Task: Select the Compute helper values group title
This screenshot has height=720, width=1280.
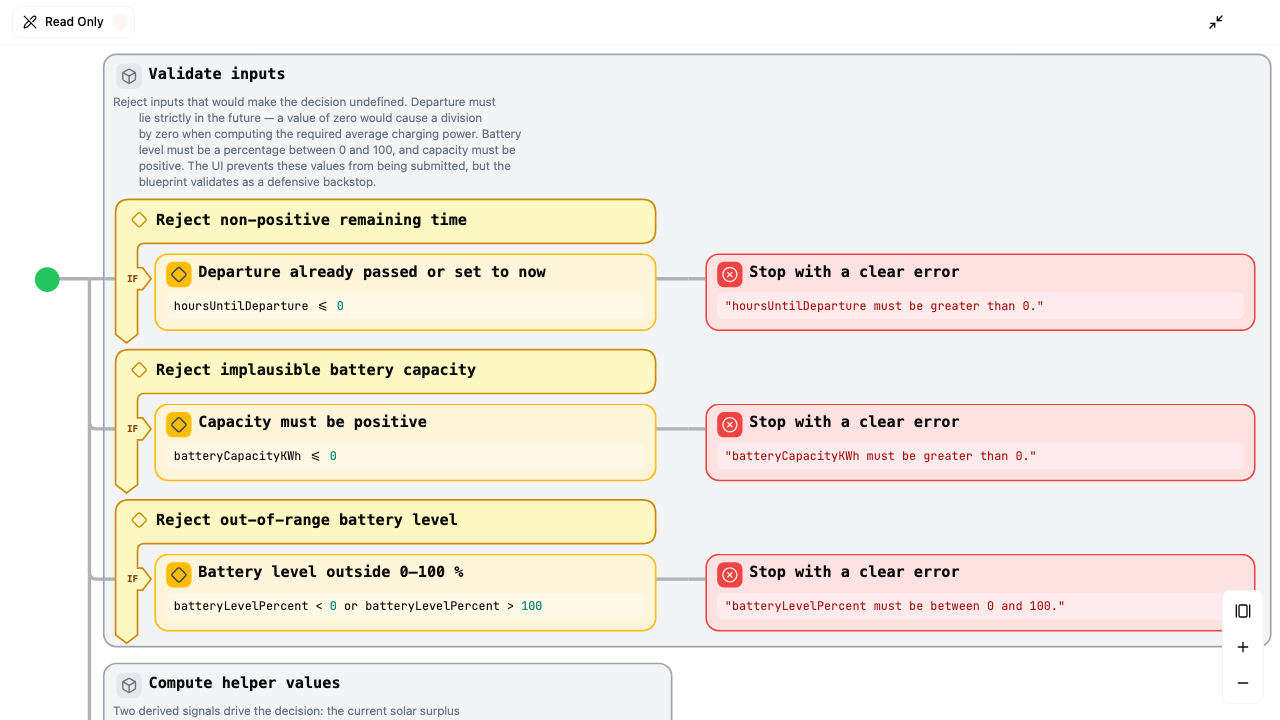Action: (245, 683)
